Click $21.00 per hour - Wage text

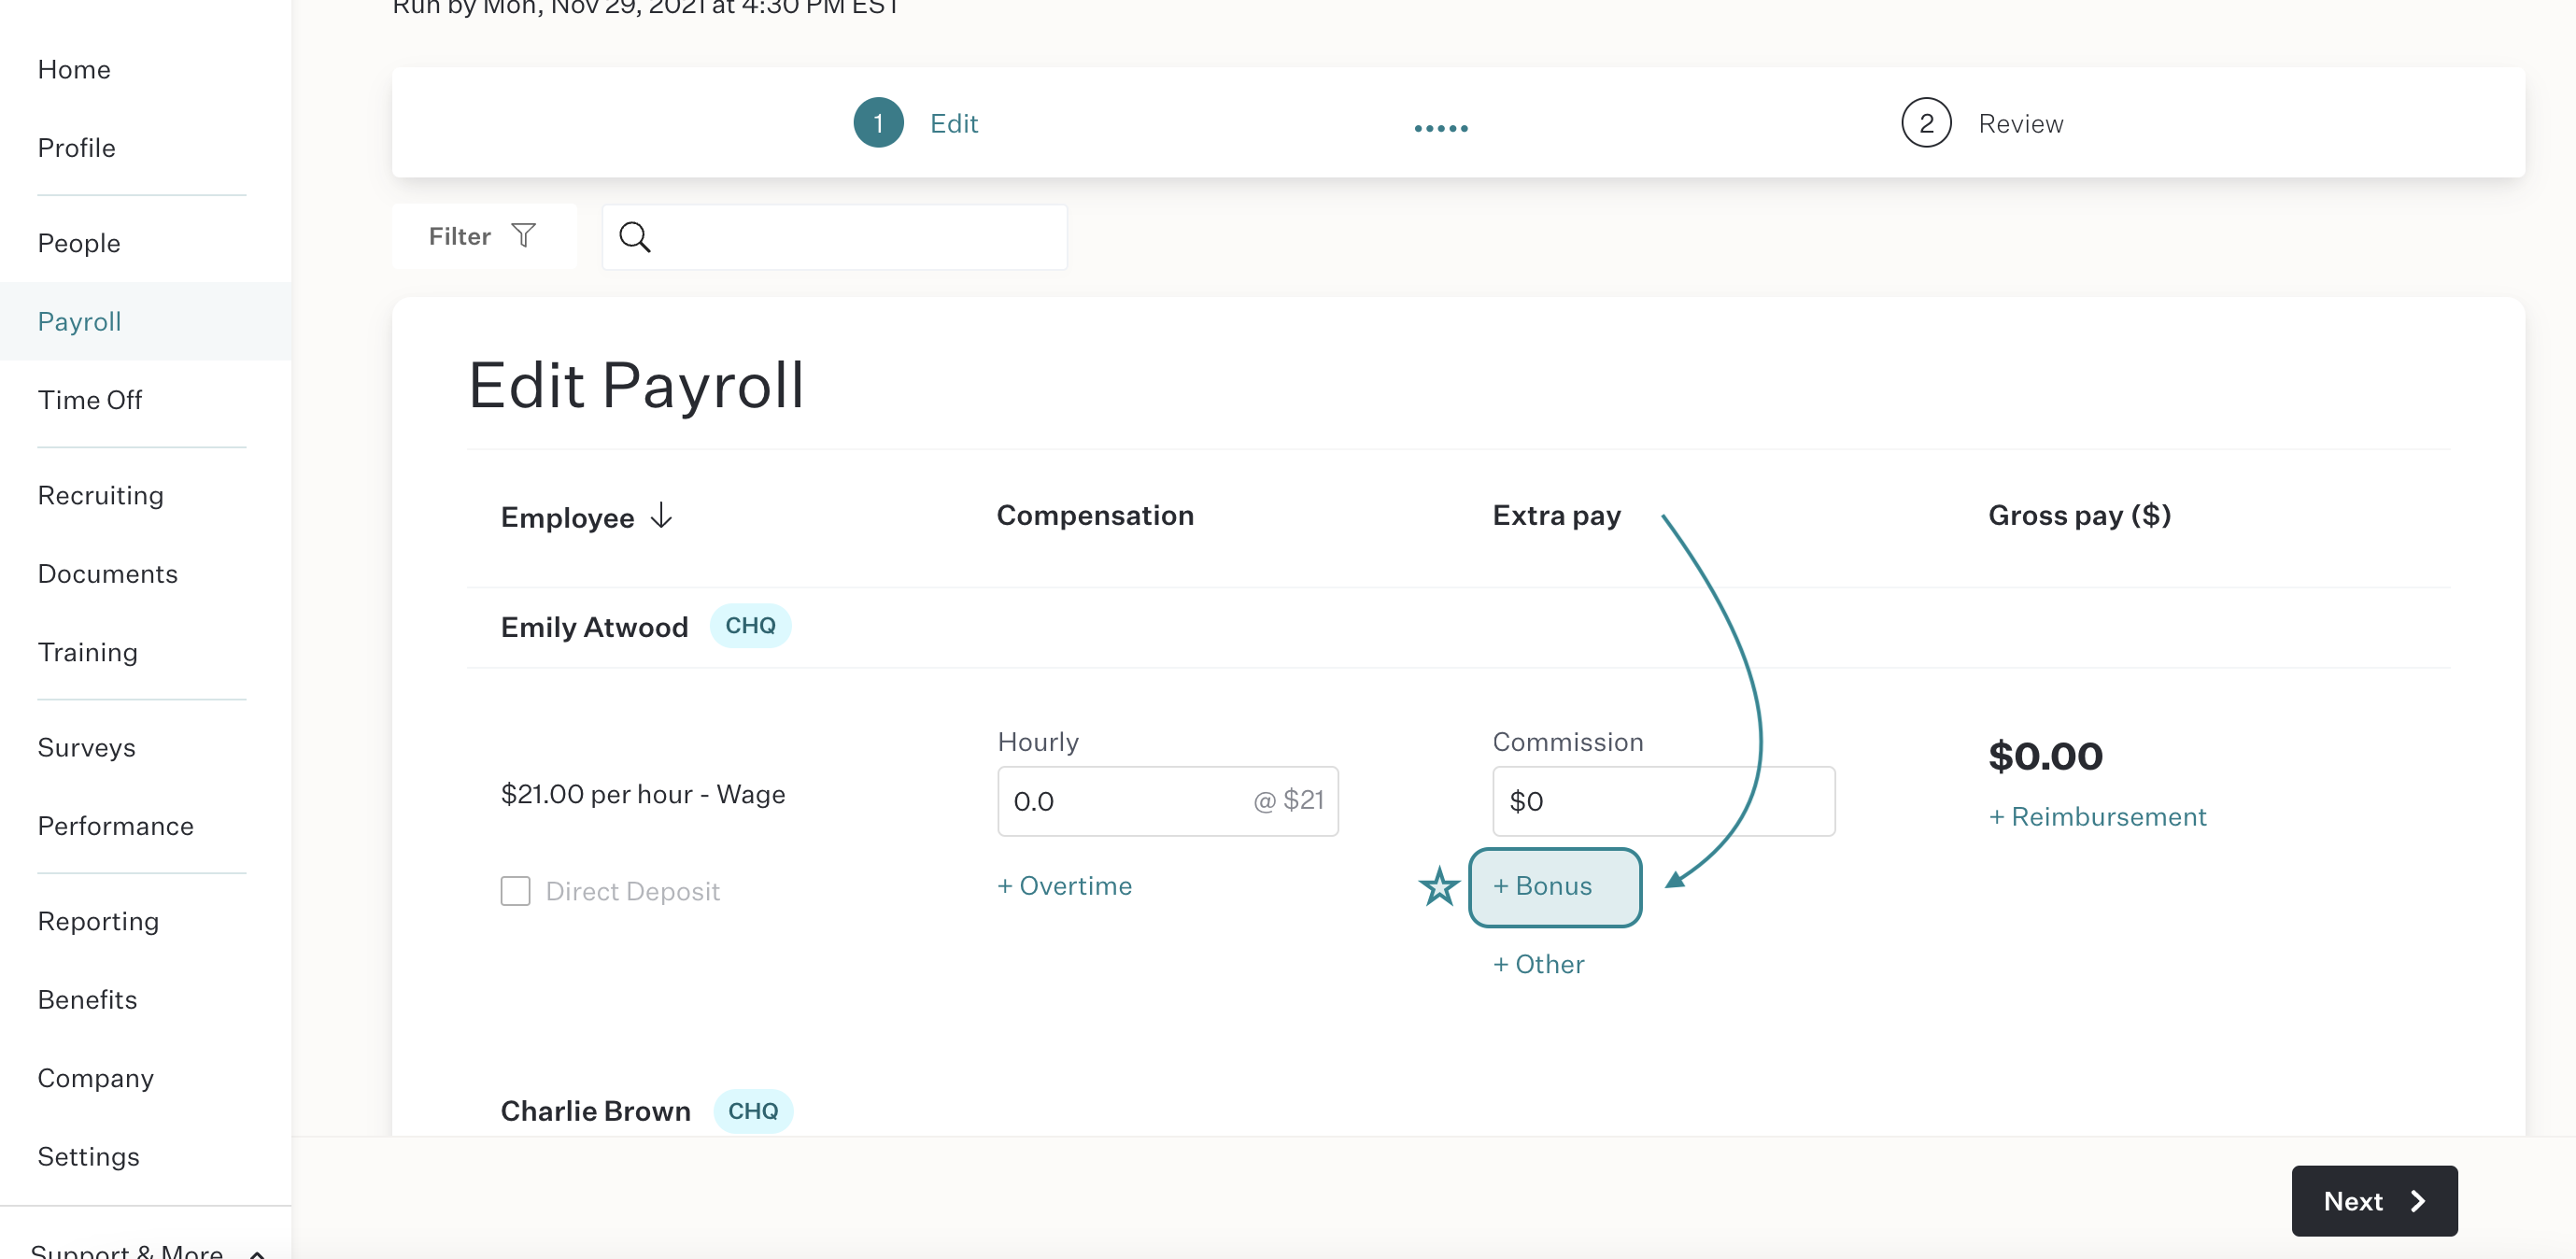[x=642, y=794]
